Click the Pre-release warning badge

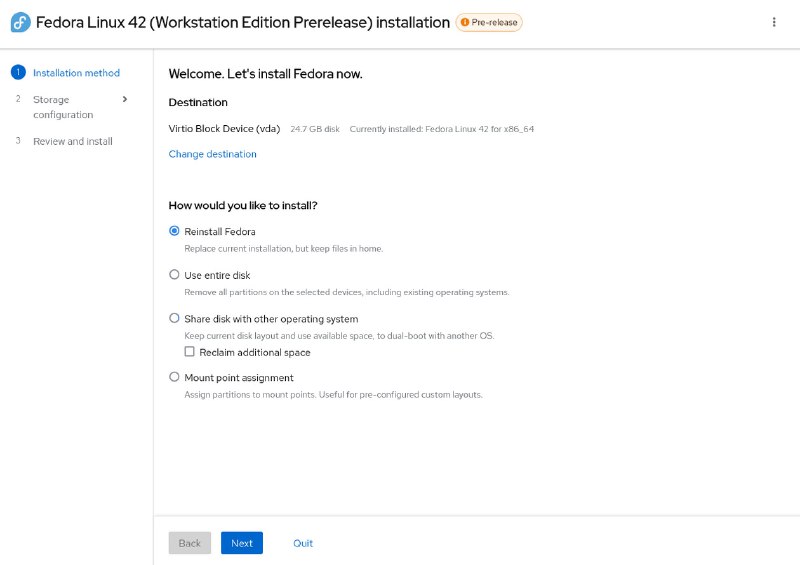489,22
